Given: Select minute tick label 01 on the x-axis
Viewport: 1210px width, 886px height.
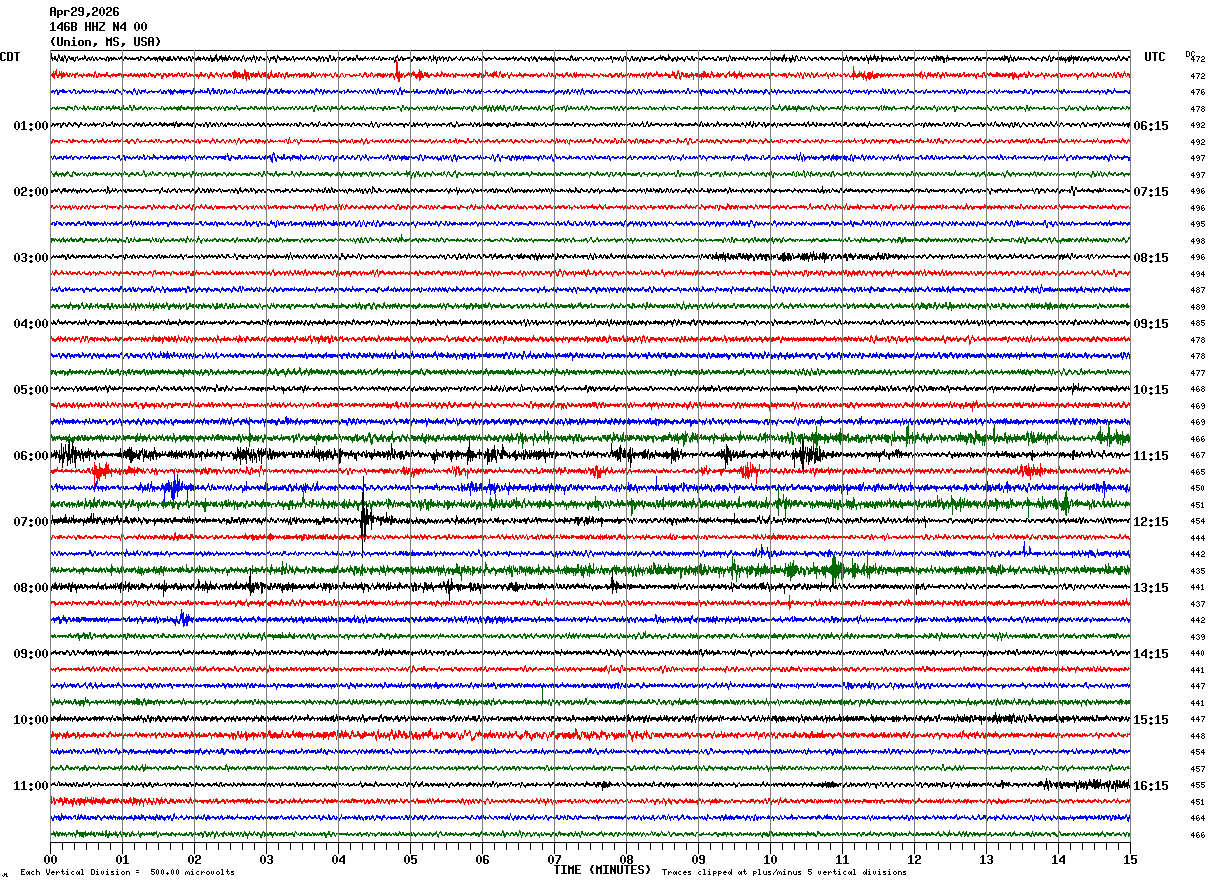Looking at the screenshot, I should click(x=122, y=859).
